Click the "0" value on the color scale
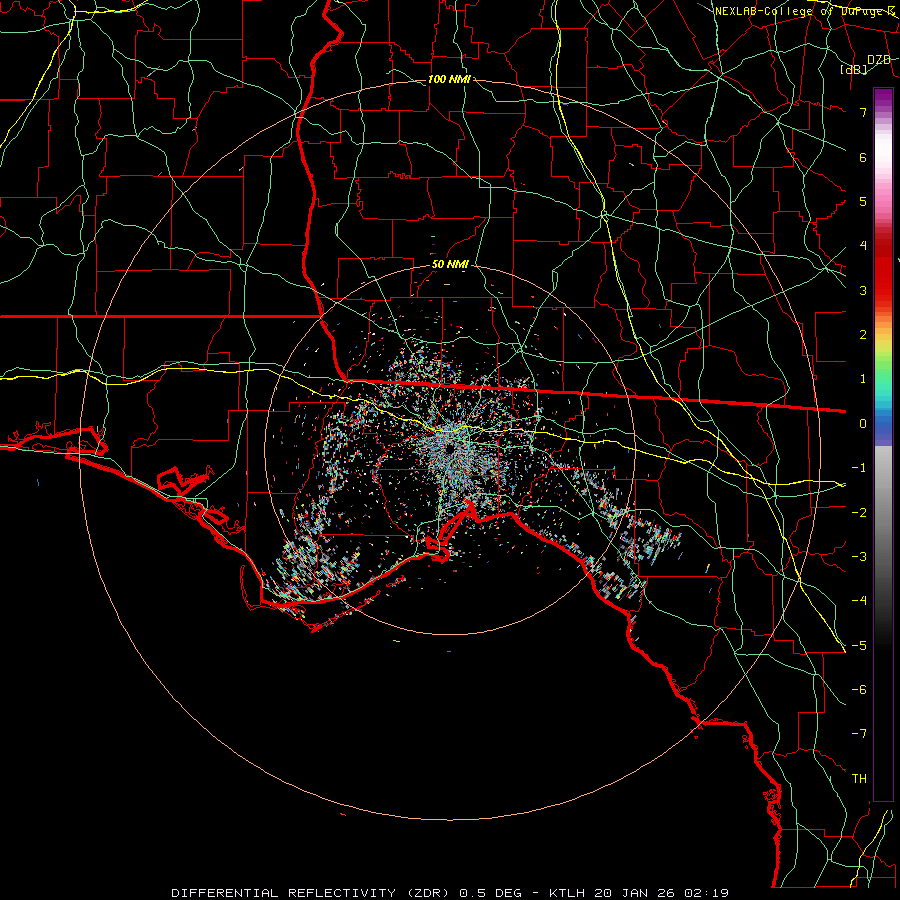This screenshot has height=900, width=900. click(863, 424)
